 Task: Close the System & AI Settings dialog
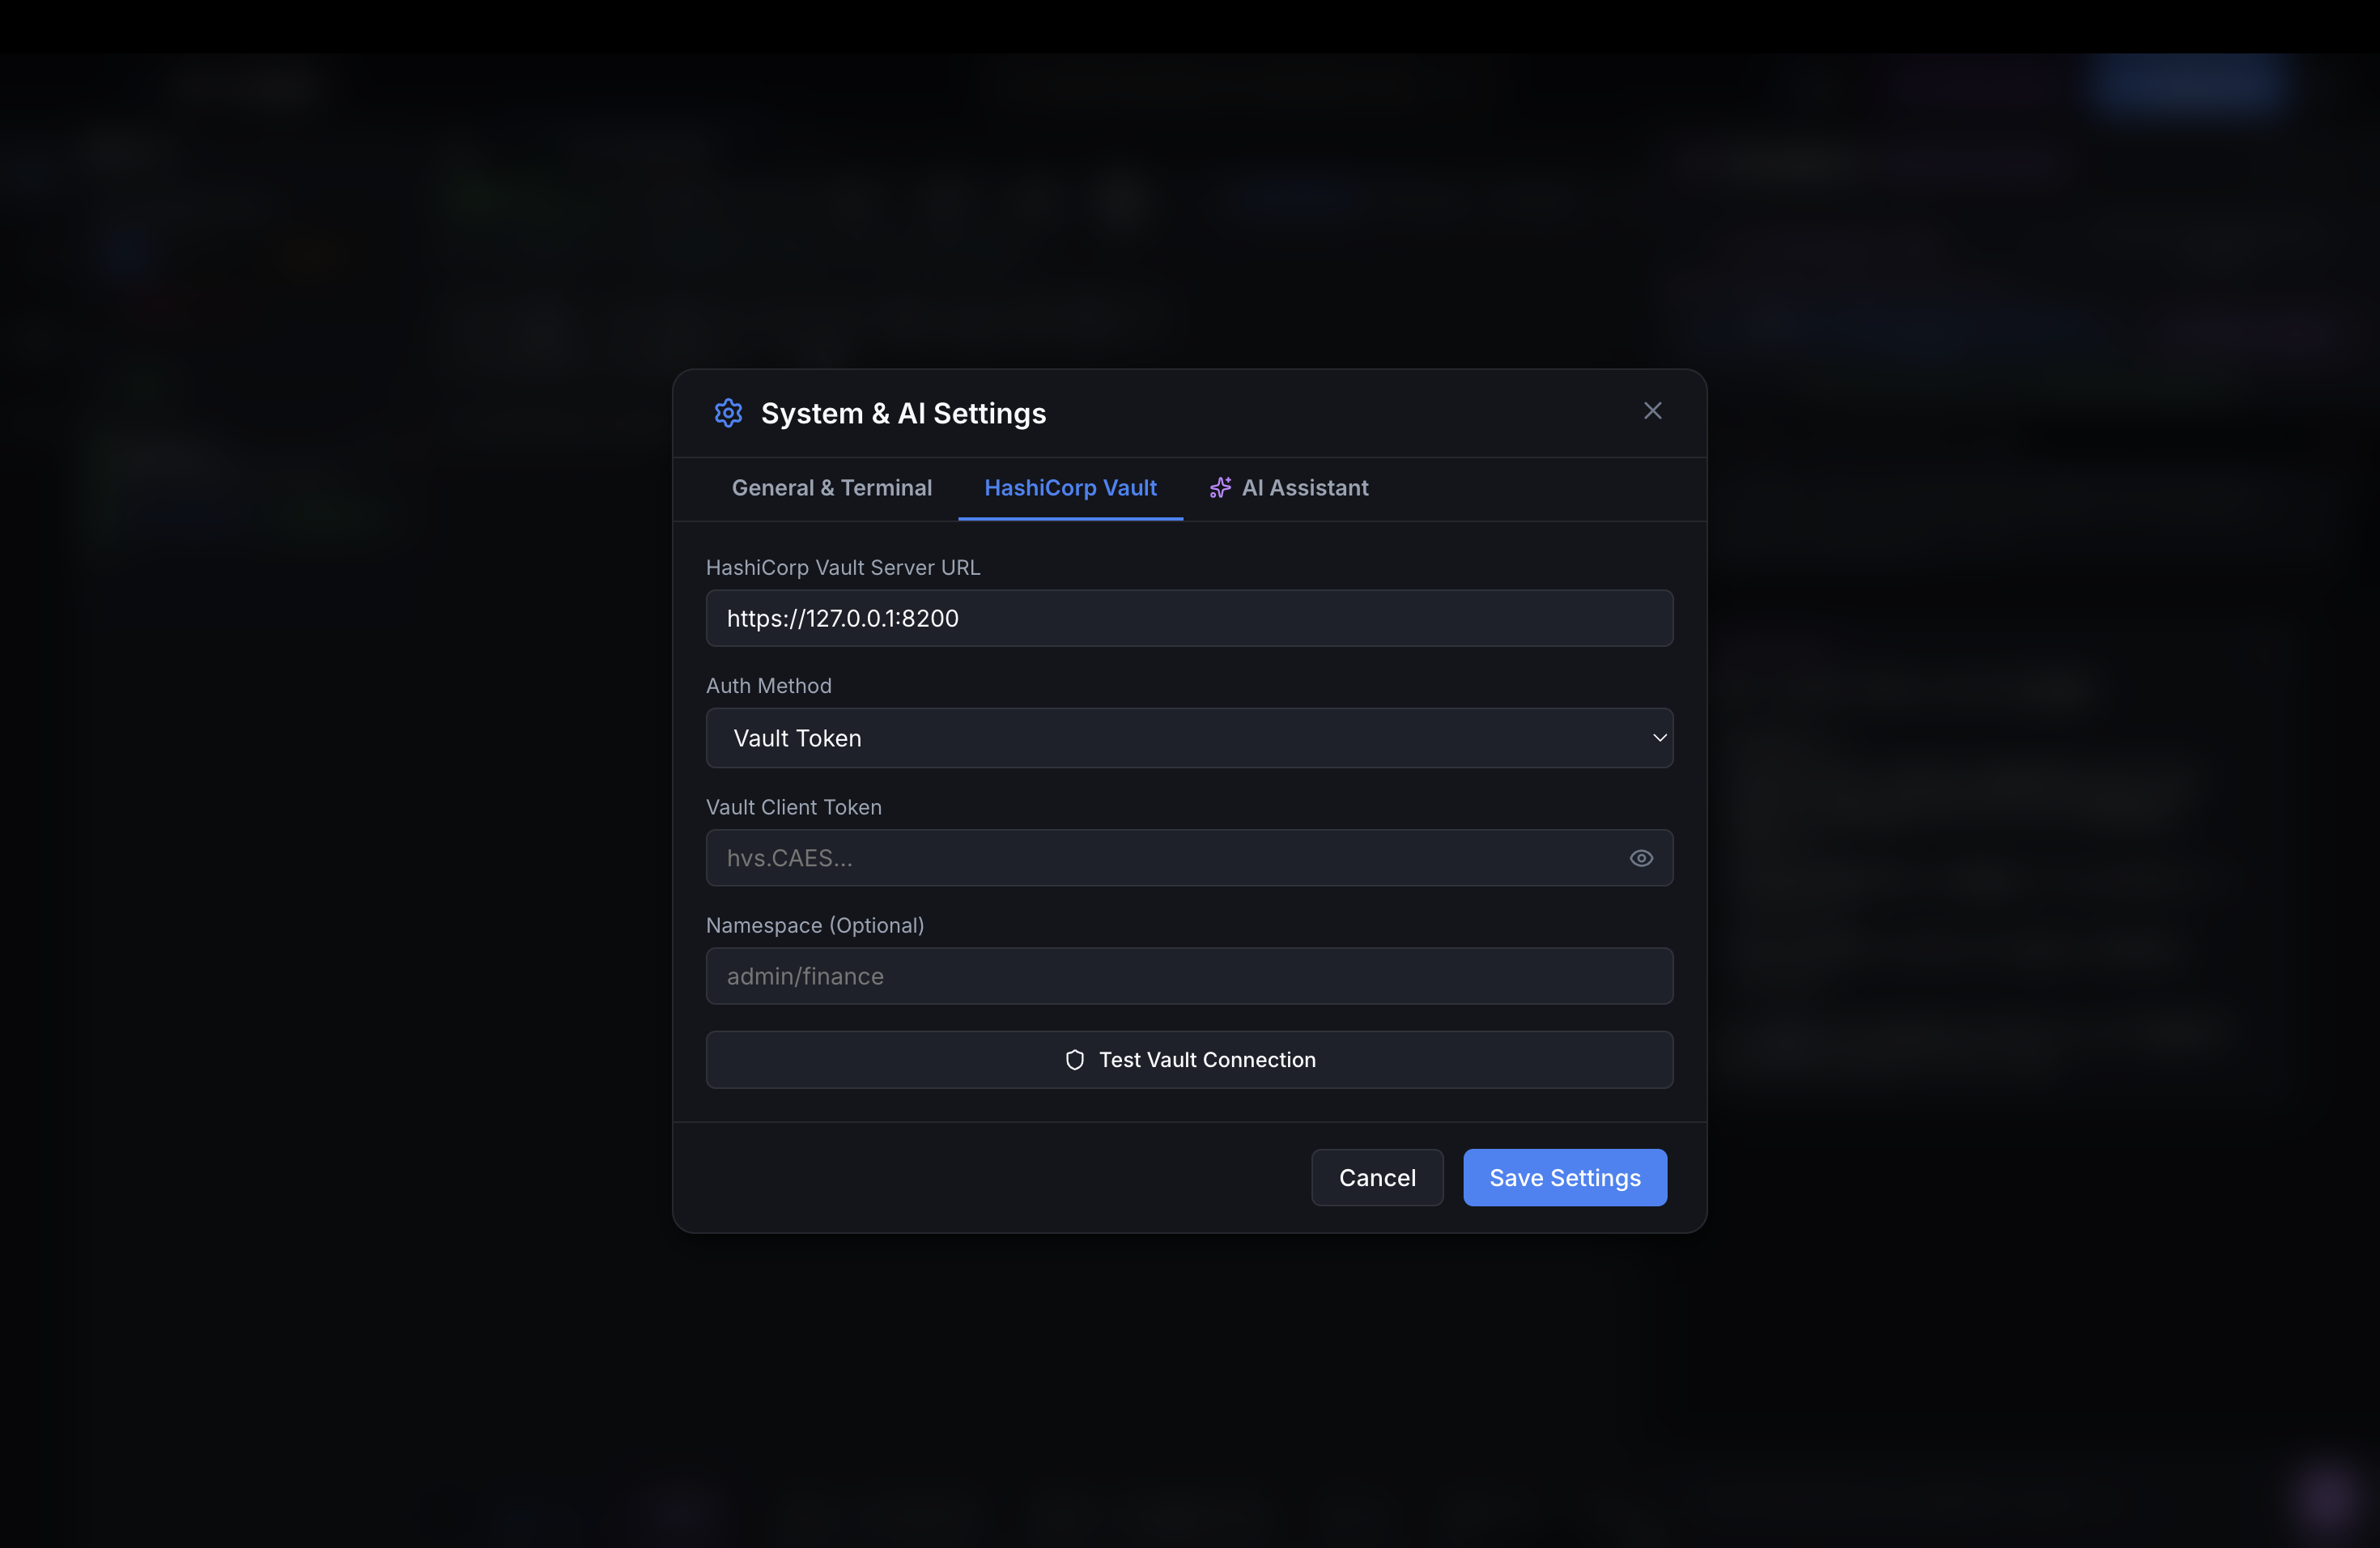(x=1652, y=411)
